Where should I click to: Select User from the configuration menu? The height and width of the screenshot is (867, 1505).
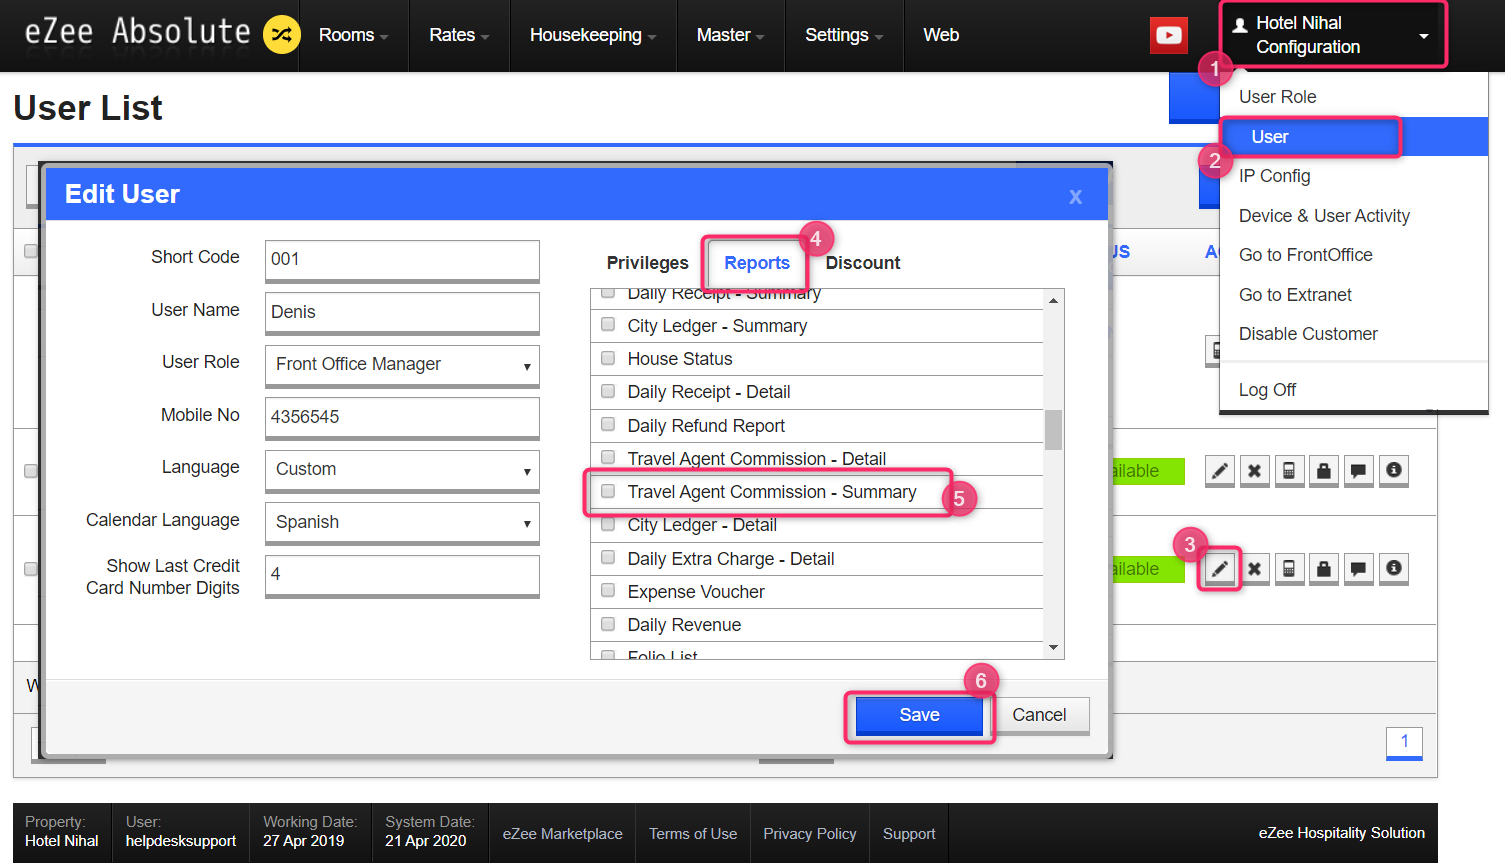[1353, 137]
